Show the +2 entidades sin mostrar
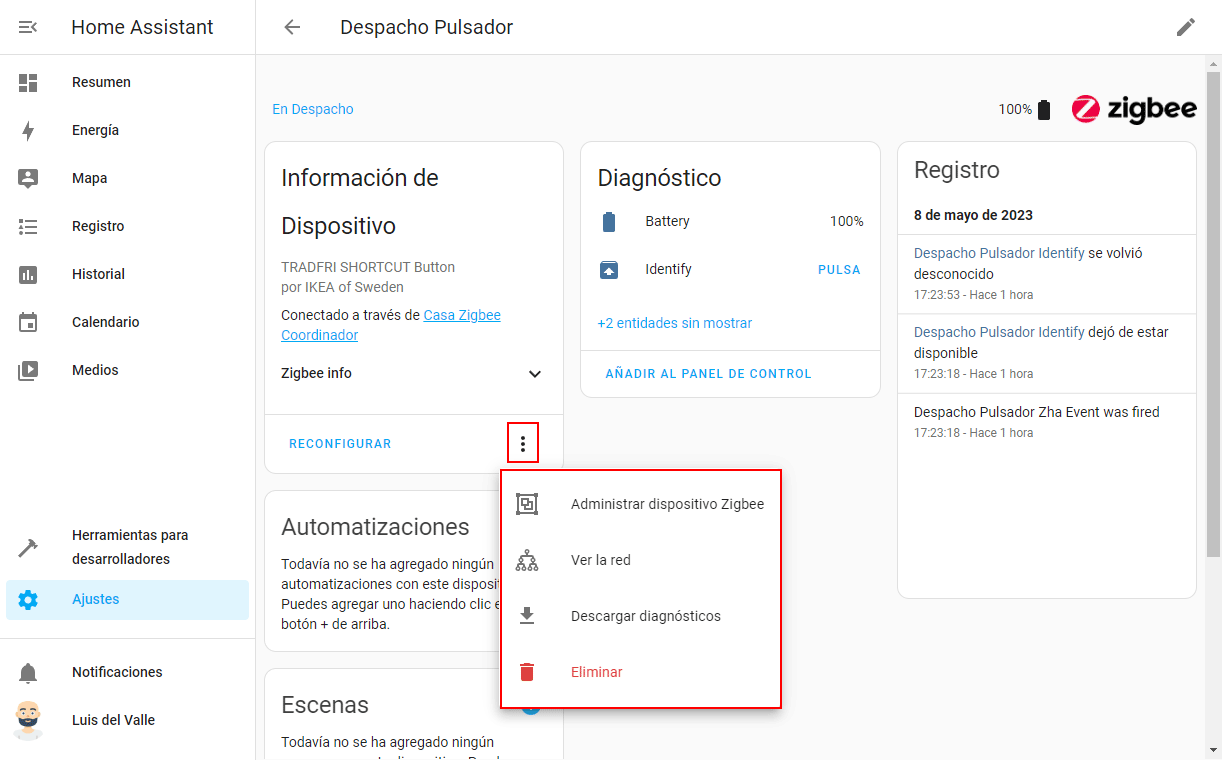 674,323
